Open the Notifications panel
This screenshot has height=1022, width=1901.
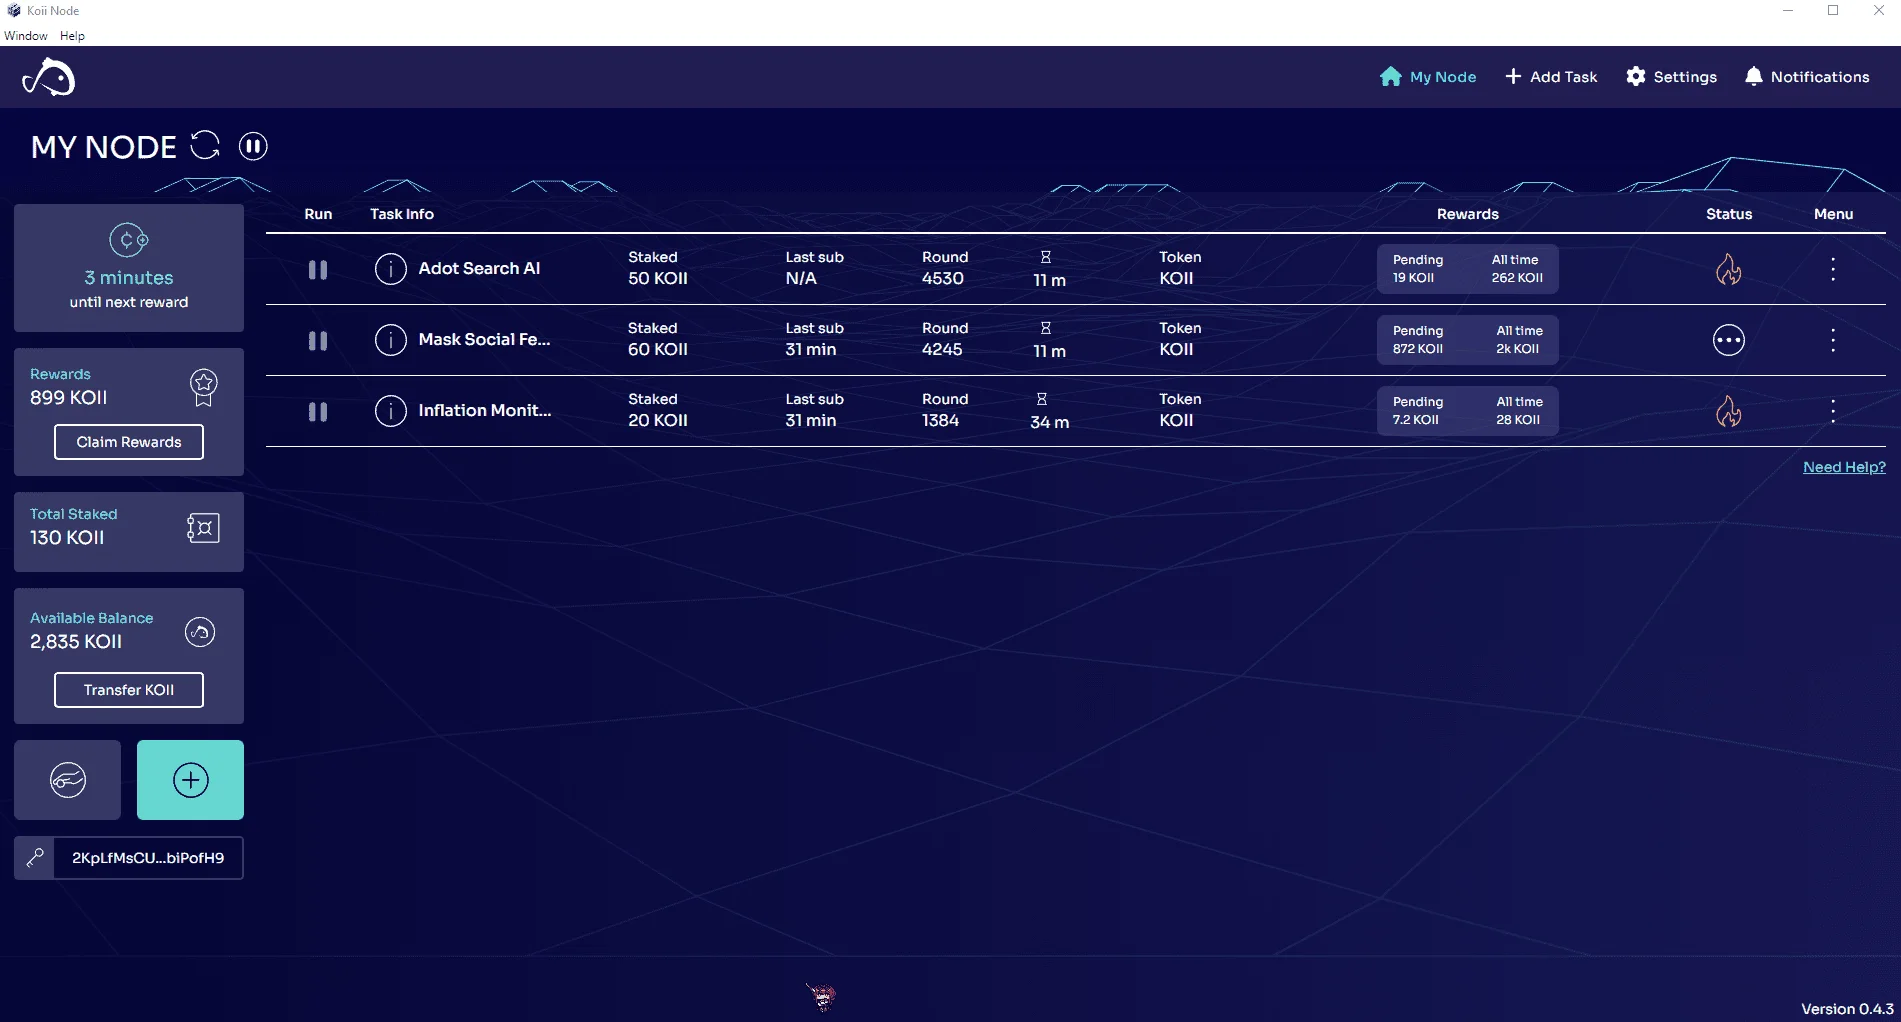point(1807,77)
